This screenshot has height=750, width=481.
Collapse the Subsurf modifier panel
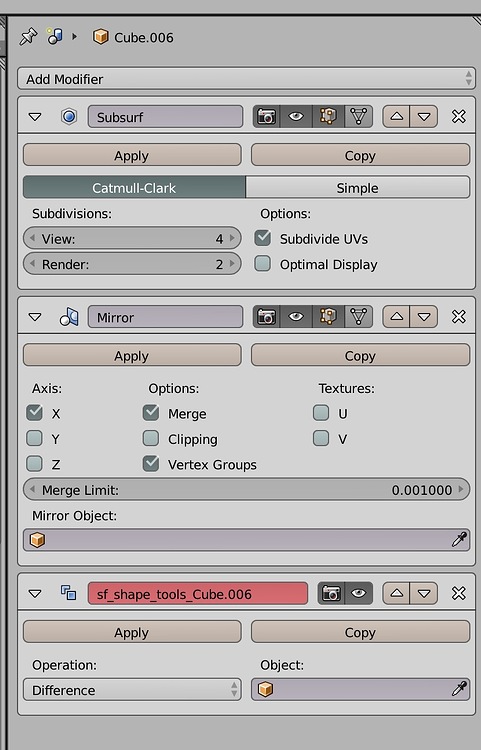(x=35, y=117)
